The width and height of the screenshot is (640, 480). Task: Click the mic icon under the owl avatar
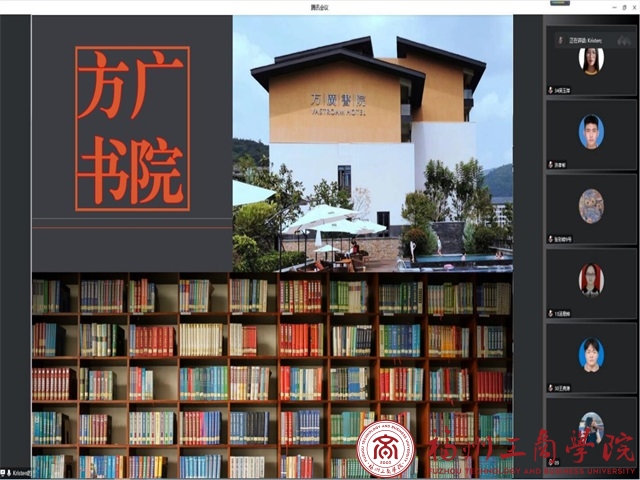pyautogui.click(x=551, y=239)
